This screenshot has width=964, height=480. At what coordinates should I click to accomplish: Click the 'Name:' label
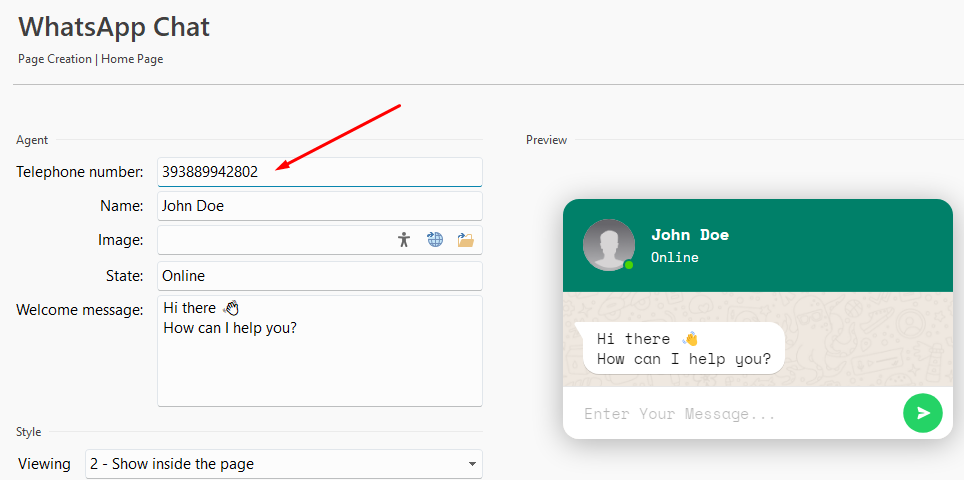pos(122,206)
